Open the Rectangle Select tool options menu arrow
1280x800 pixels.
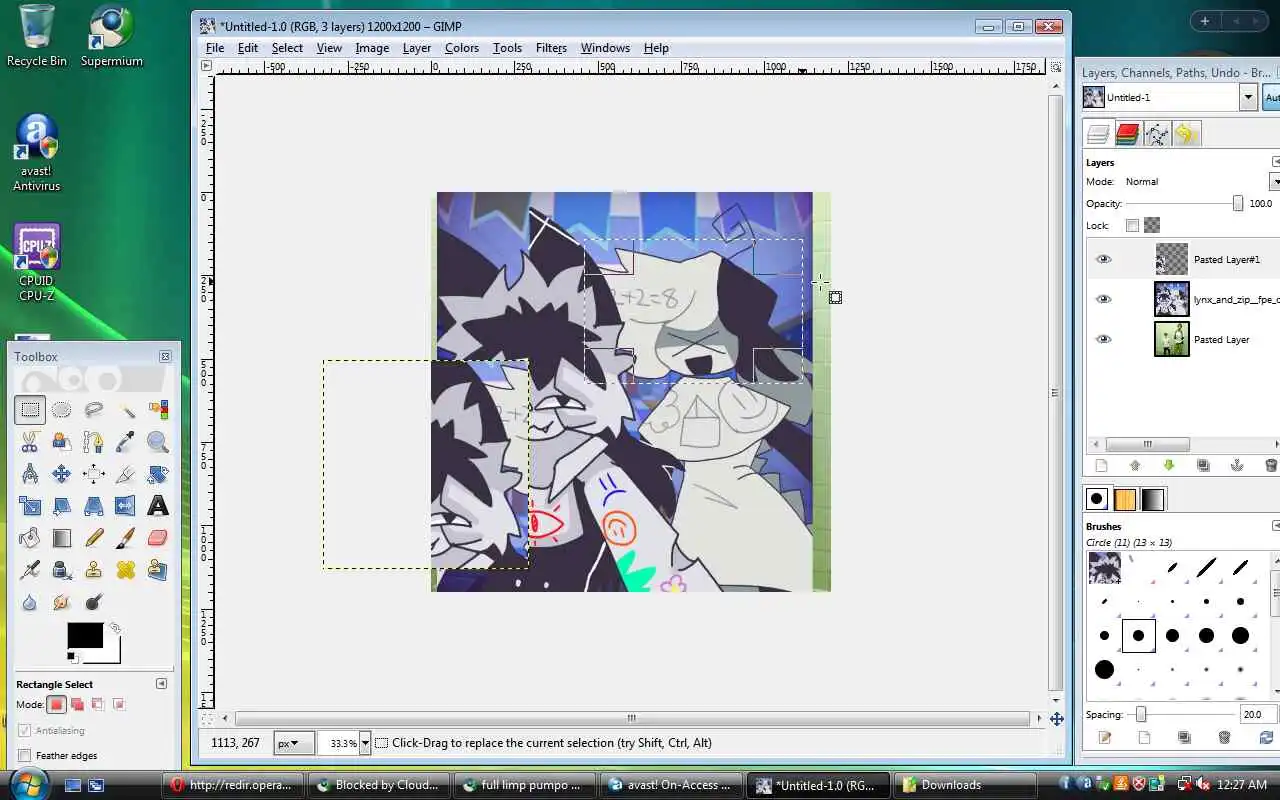click(161, 683)
